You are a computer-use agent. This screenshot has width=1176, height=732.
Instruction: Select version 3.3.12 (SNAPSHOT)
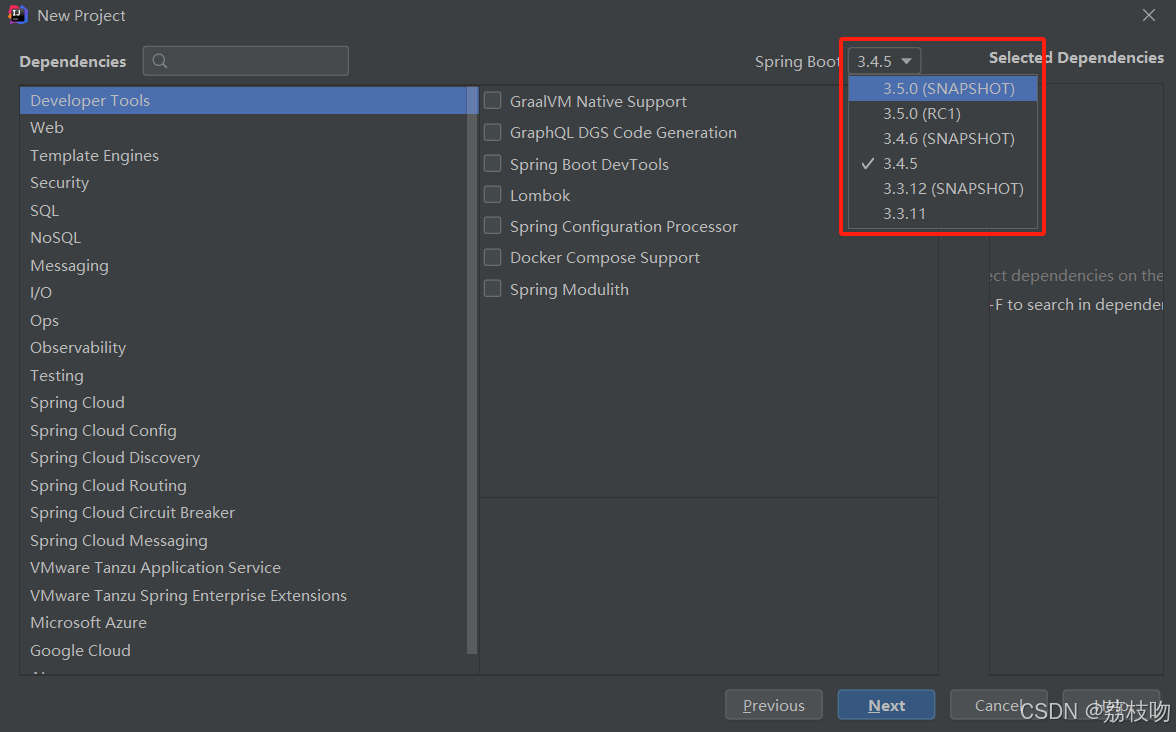pyautogui.click(x=943, y=188)
